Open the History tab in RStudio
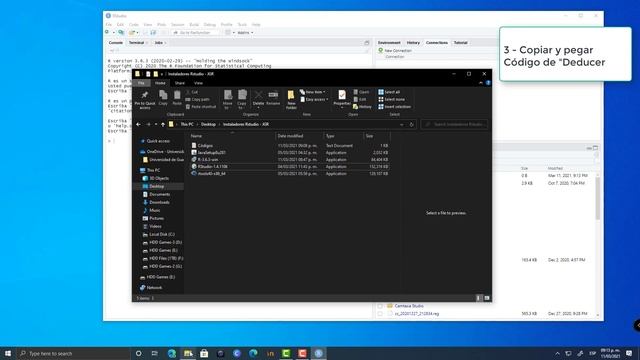 413,43
